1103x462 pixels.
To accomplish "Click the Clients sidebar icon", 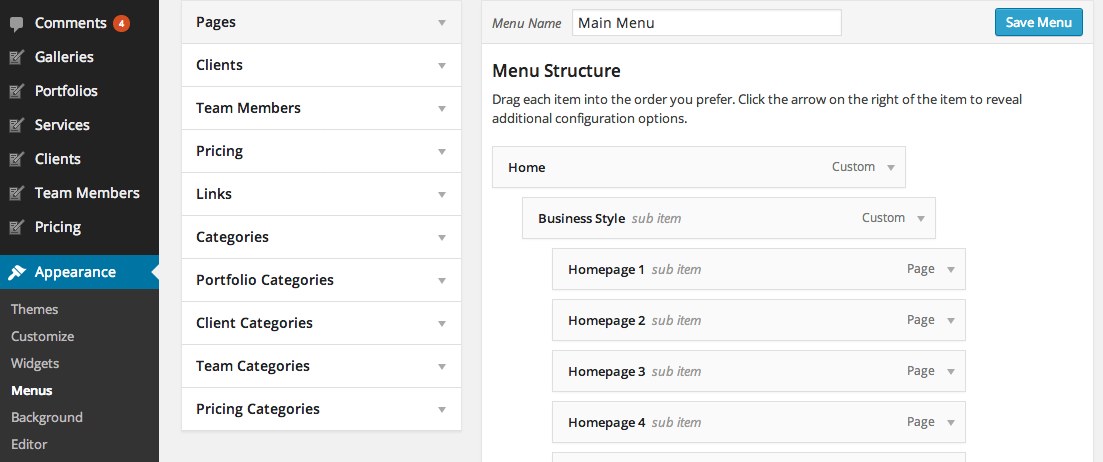I will click(17, 159).
